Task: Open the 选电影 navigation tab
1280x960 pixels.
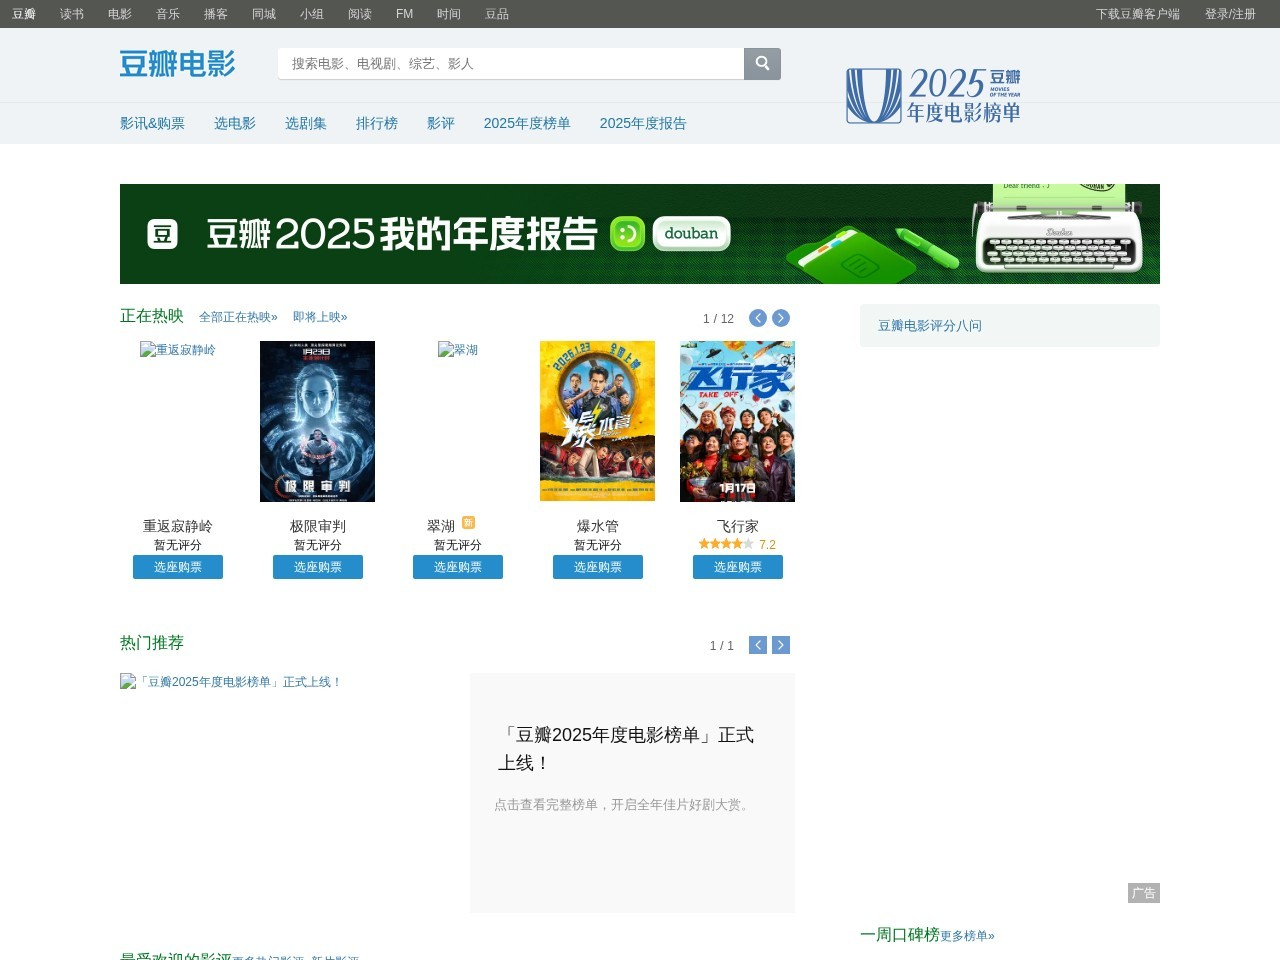Action: click(234, 123)
